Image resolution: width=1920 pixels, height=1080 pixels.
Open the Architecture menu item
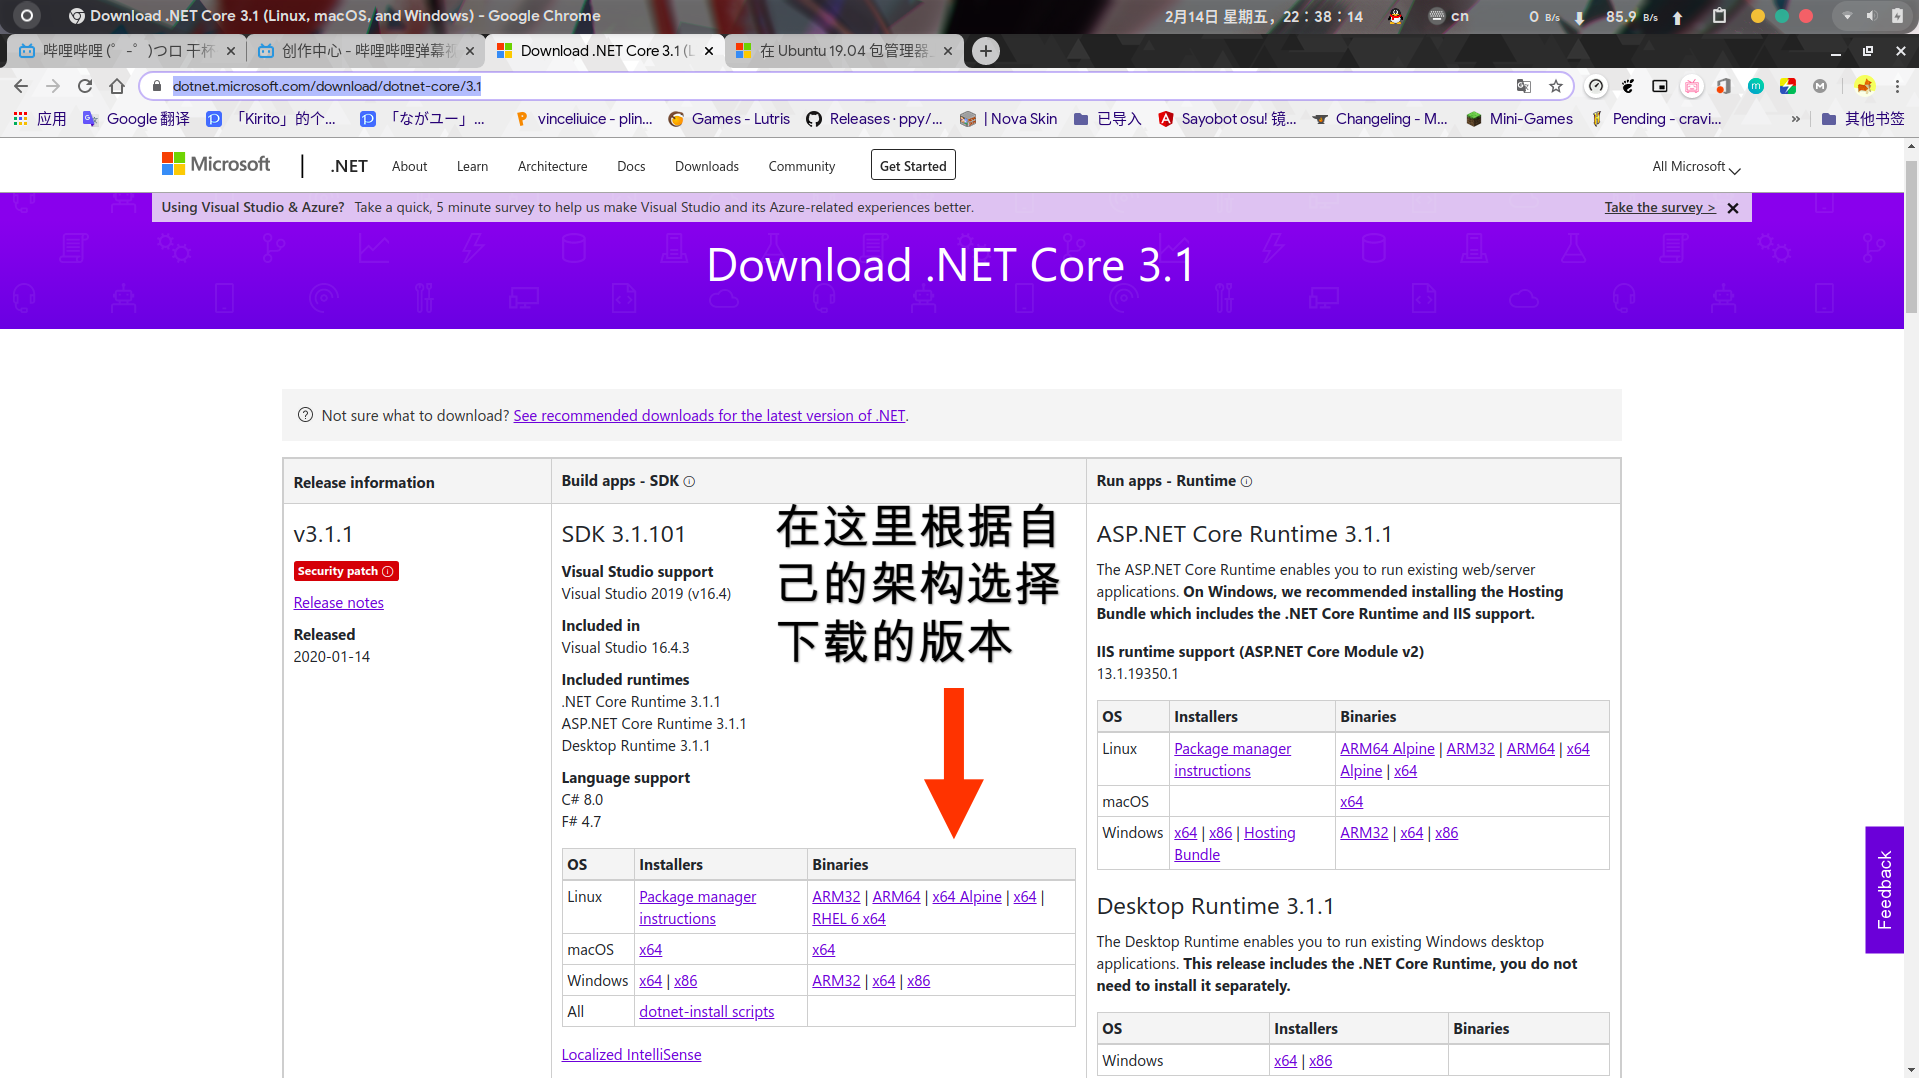pyautogui.click(x=552, y=166)
